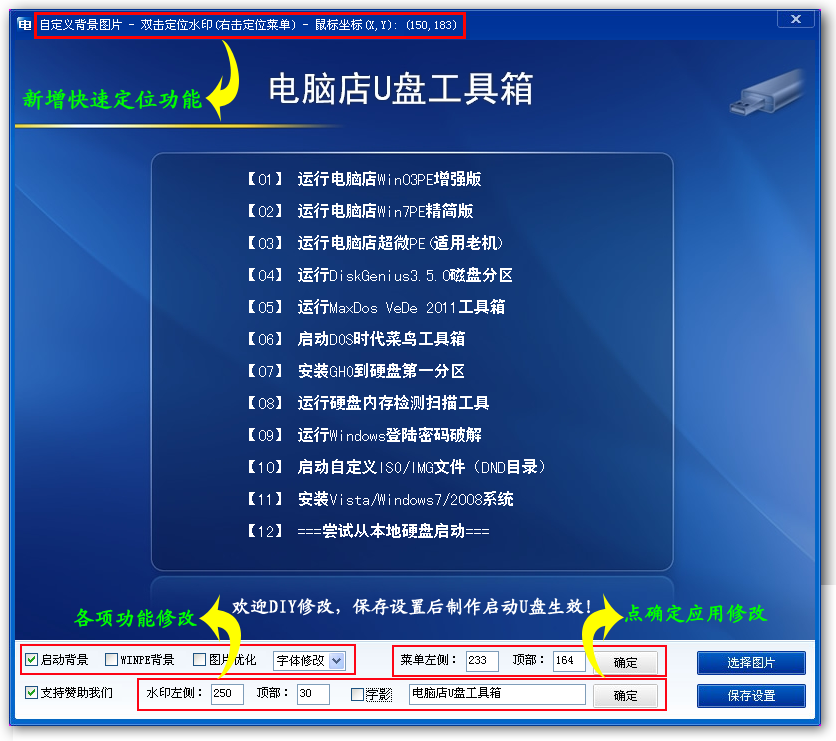
Task: Select menu item 10 启动自定义ISO/IMG文件
Action: pos(397,467)
